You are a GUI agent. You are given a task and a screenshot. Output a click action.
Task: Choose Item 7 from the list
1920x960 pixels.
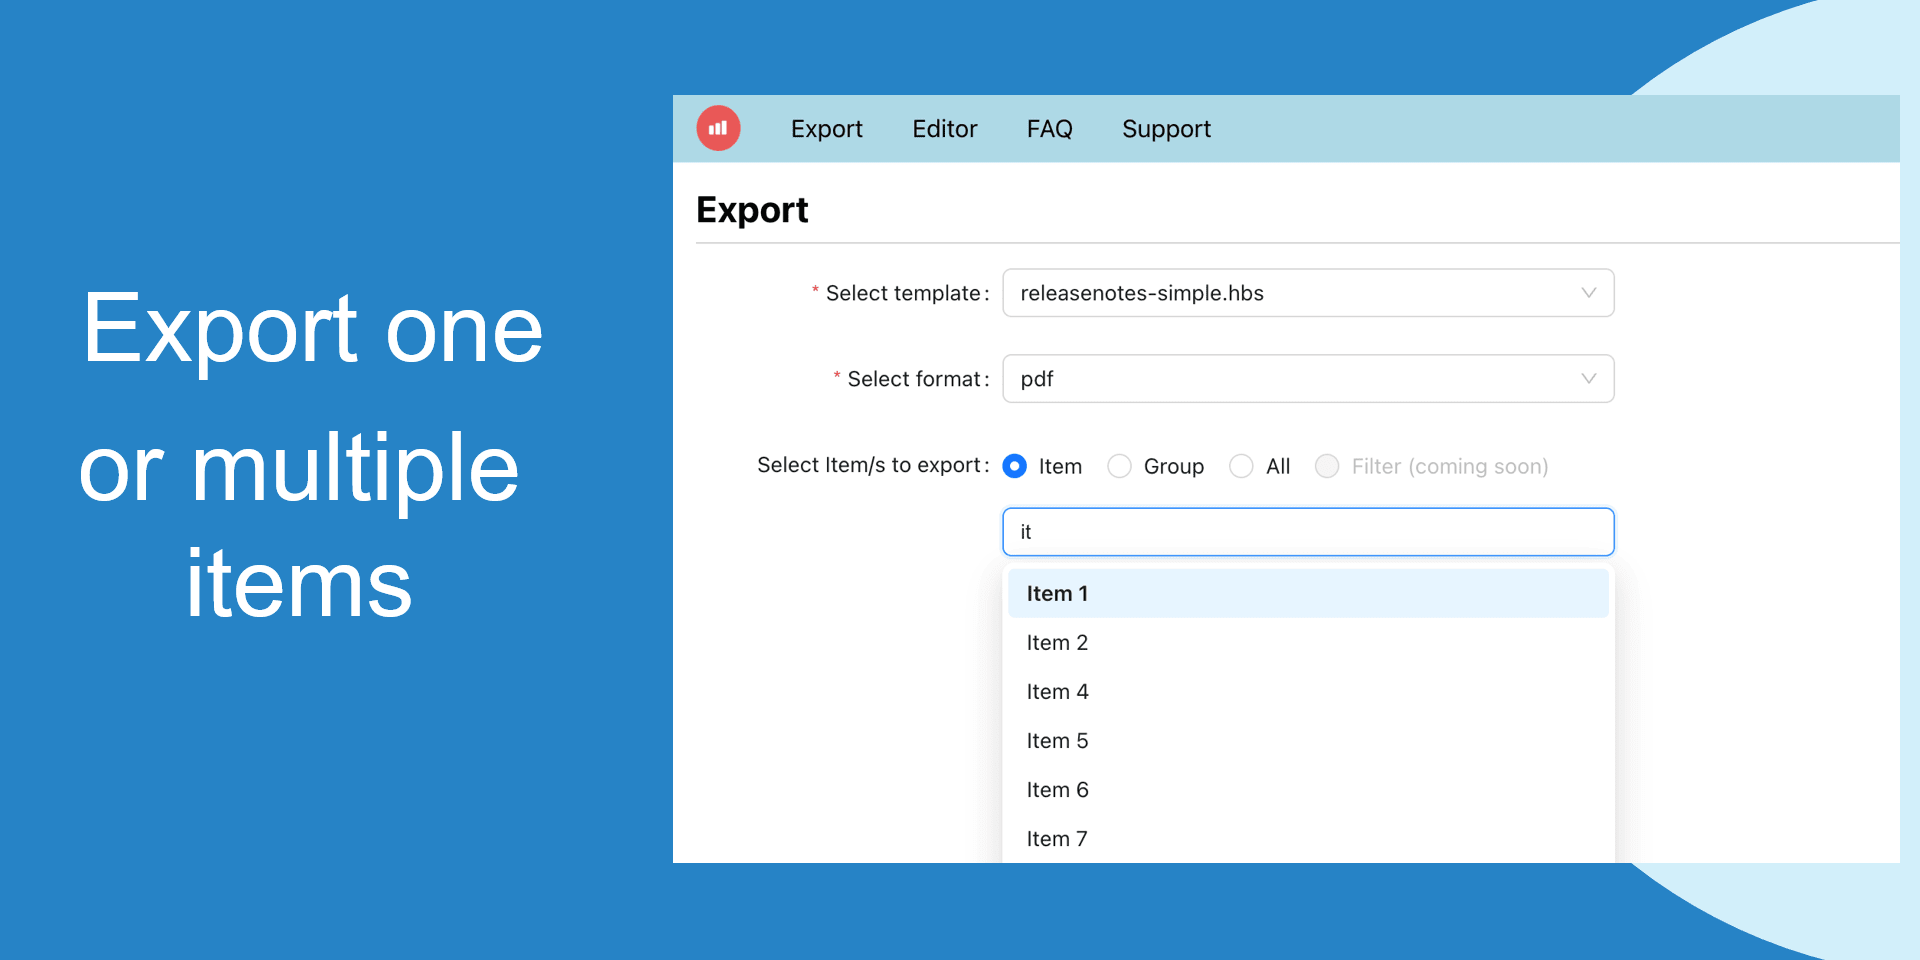coord(1308,838)
